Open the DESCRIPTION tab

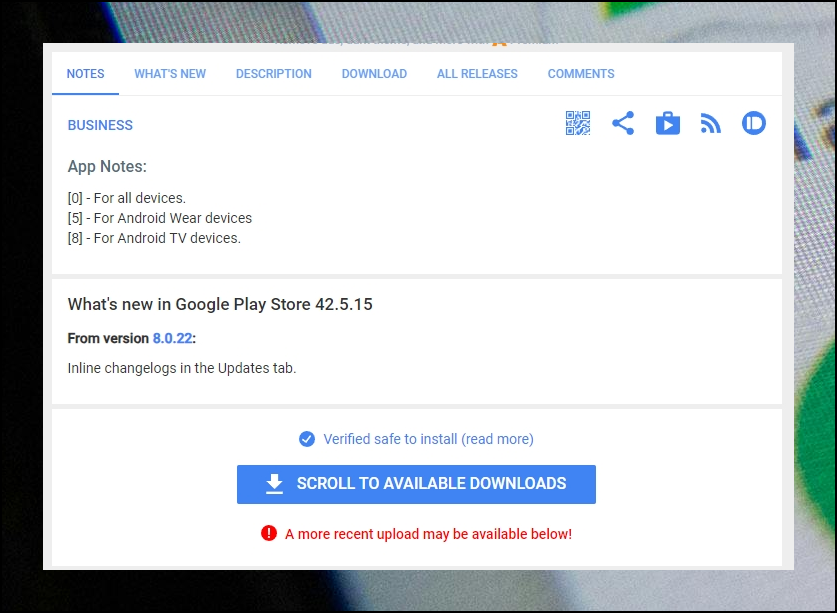tap(274, 74)
